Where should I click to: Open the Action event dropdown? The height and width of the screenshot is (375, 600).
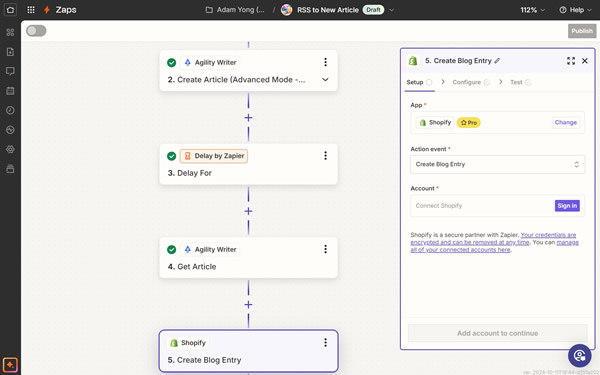pyautogui.click(x=497, y=164)
